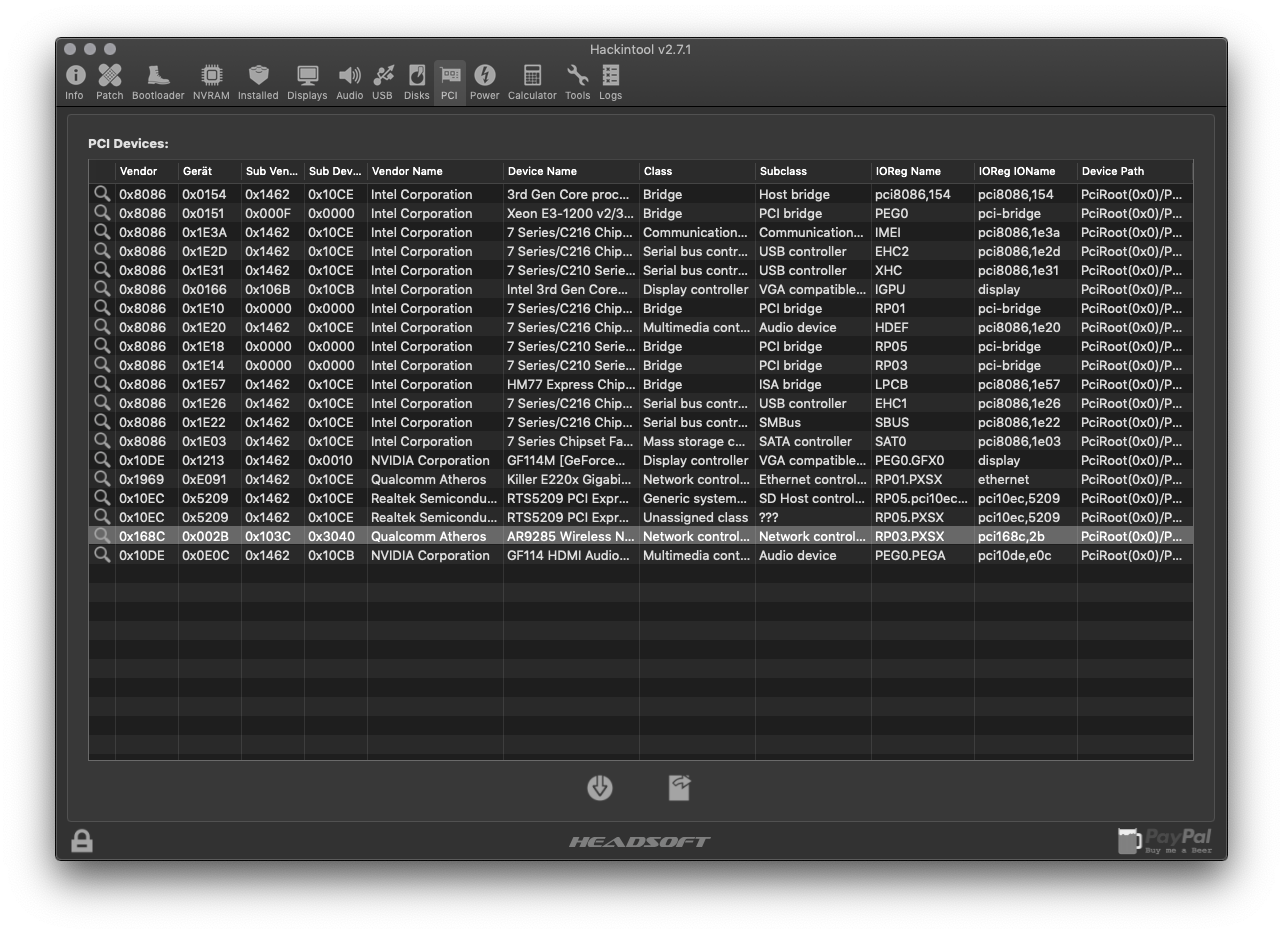Click magnifier icon for the AR9285 Wireless row
The height and width of the screenshot is (934, 1283).
tap(102, 536)
